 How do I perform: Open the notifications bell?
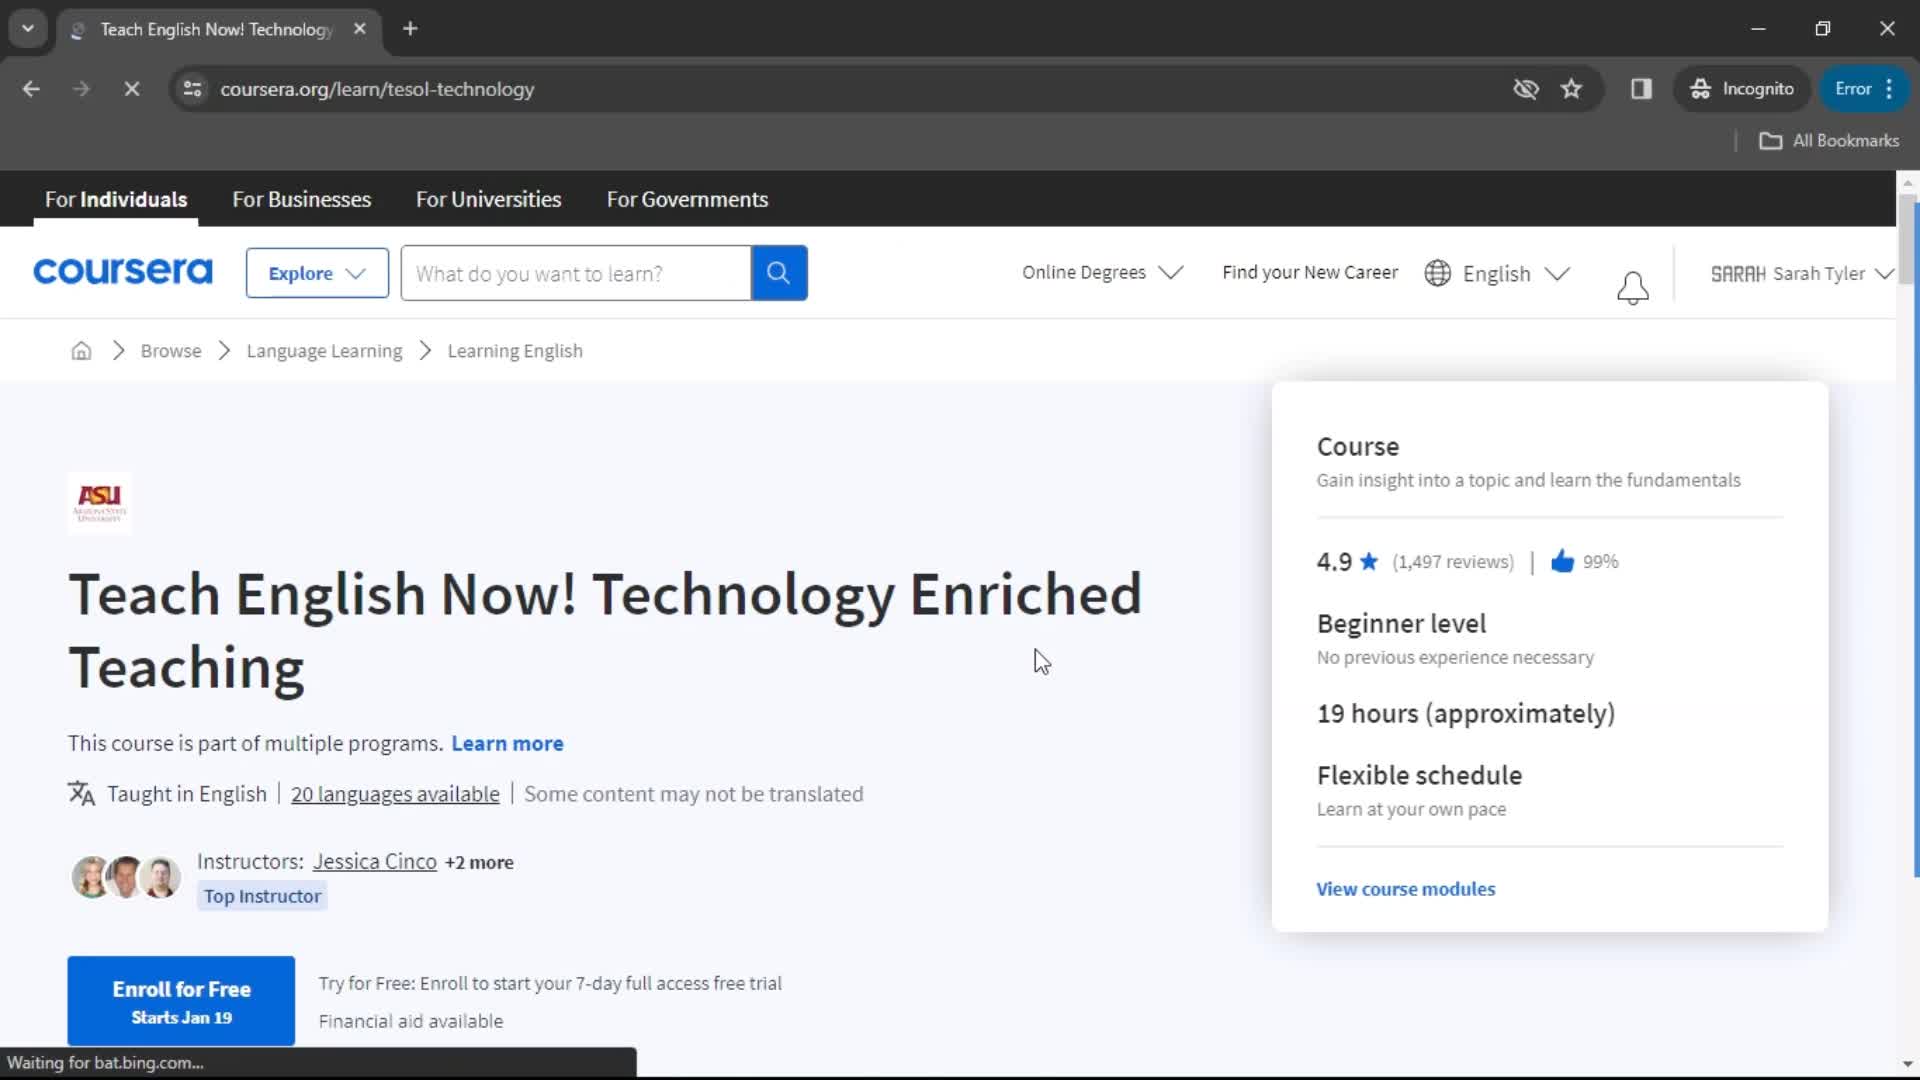tap(1632, 288)
